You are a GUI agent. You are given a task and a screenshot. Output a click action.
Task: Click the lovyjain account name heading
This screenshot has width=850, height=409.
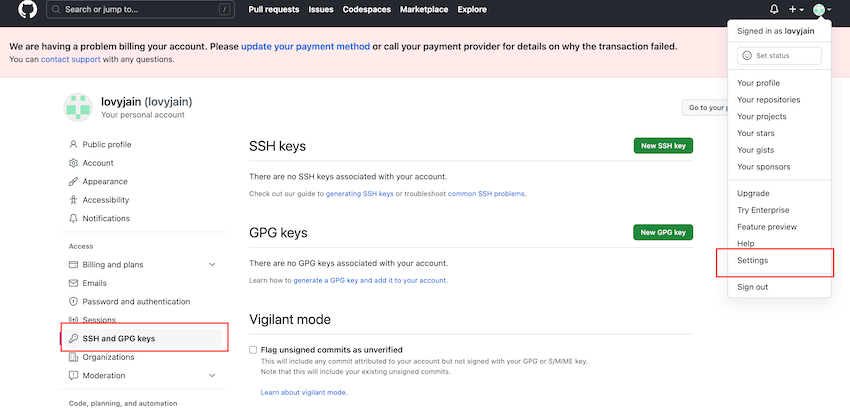click(146, 101)
